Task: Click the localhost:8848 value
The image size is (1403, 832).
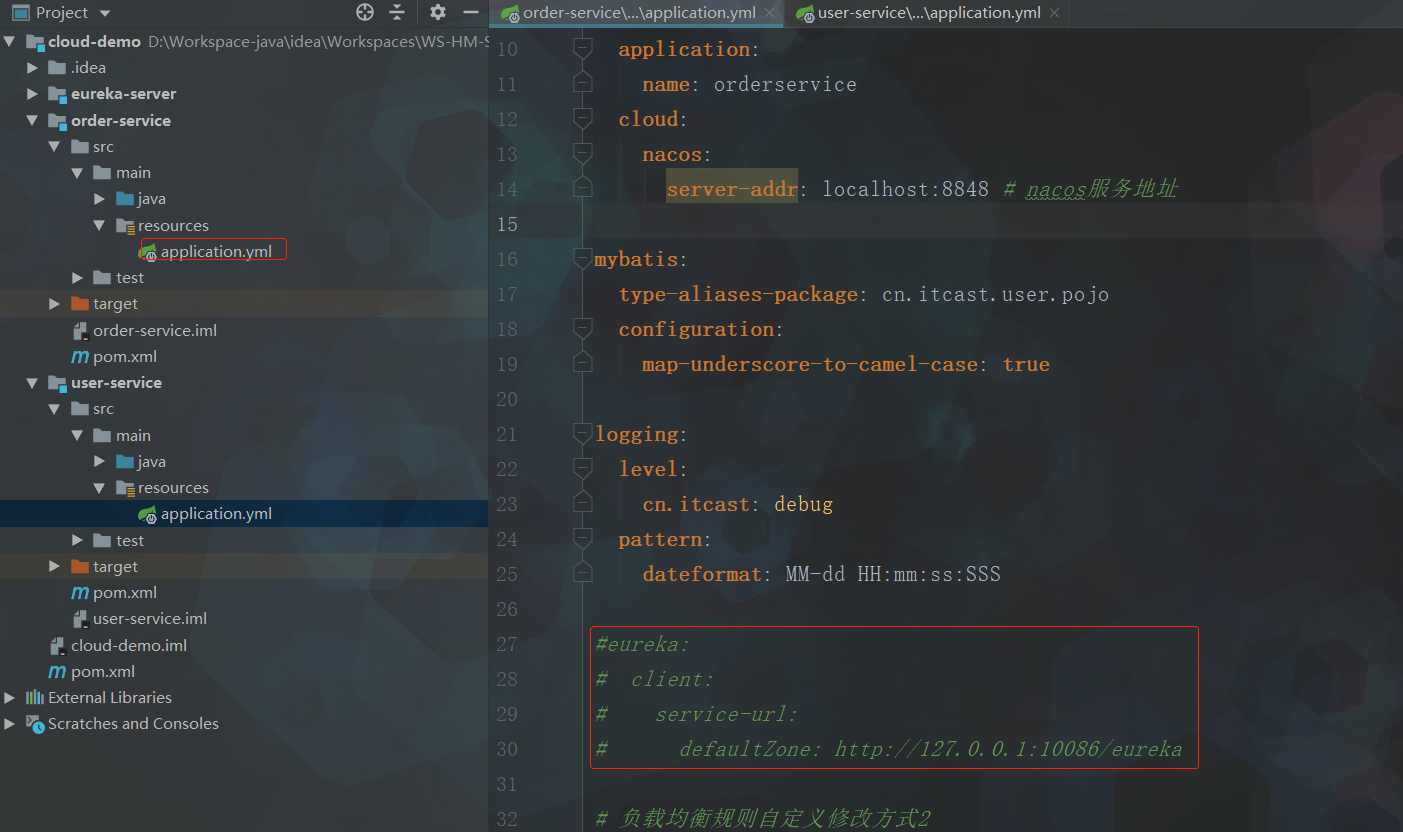Action: point(906,189)
